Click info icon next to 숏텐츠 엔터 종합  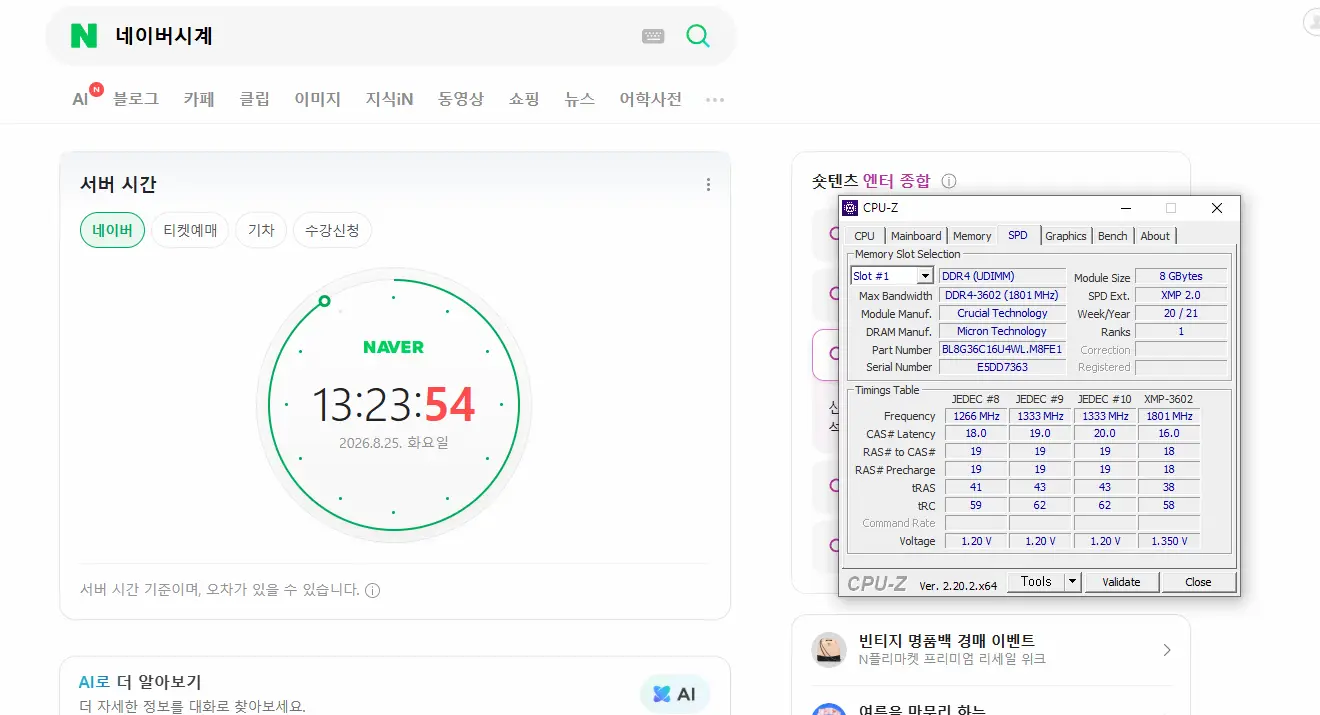(x=949, y=181)
